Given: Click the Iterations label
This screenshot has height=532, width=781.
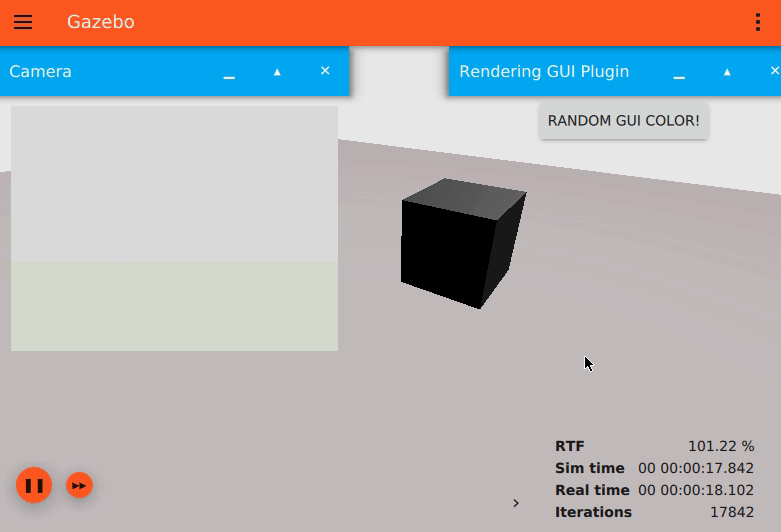Looking at the screenshot, I should (593, 512).
